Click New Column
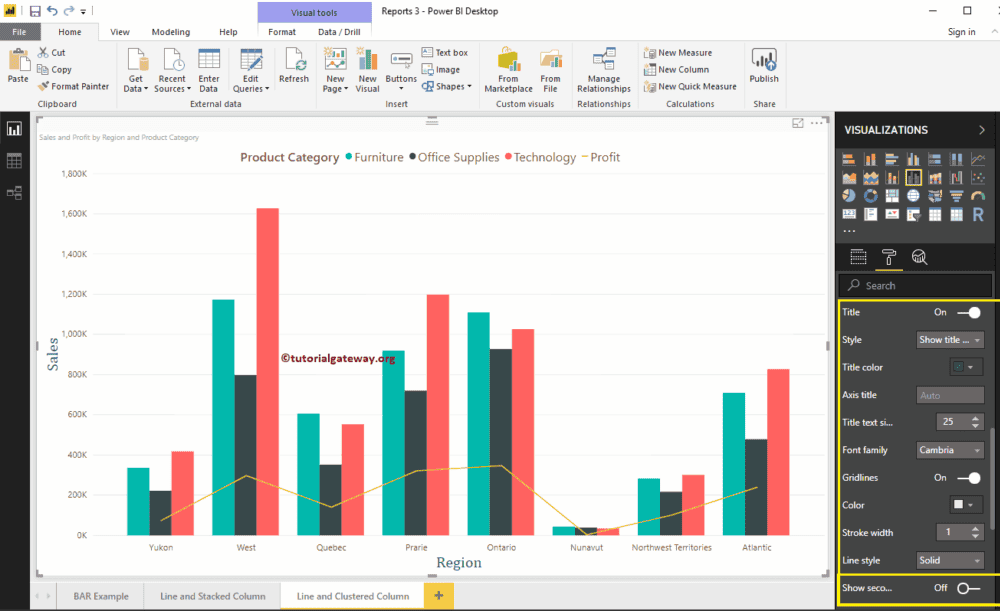This screenshot has width=1000, height=611. (x=677, y=70)
